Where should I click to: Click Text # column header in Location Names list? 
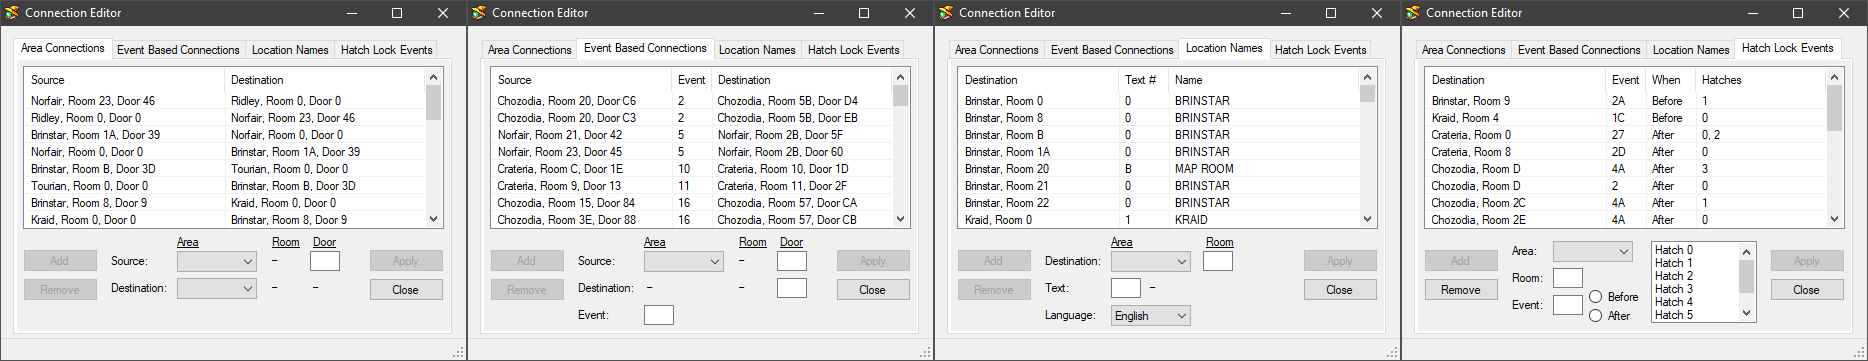tap(1144, 80)
